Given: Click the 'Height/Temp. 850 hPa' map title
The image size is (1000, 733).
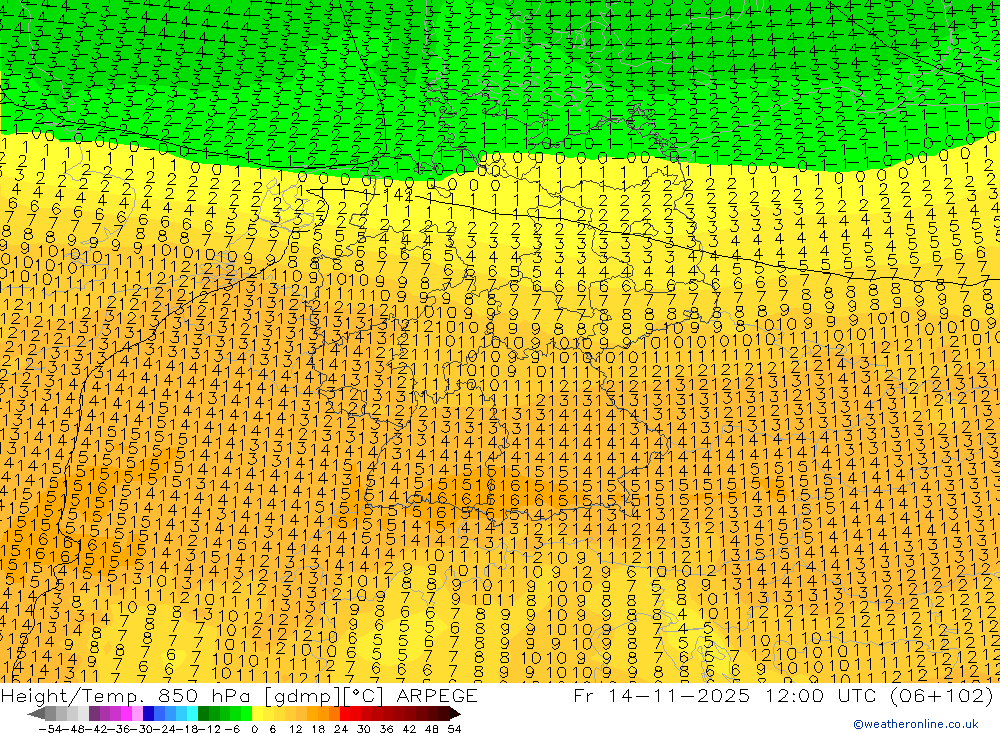Looking at the screenshot, I should pyautogui.click(x=126, y=695).
